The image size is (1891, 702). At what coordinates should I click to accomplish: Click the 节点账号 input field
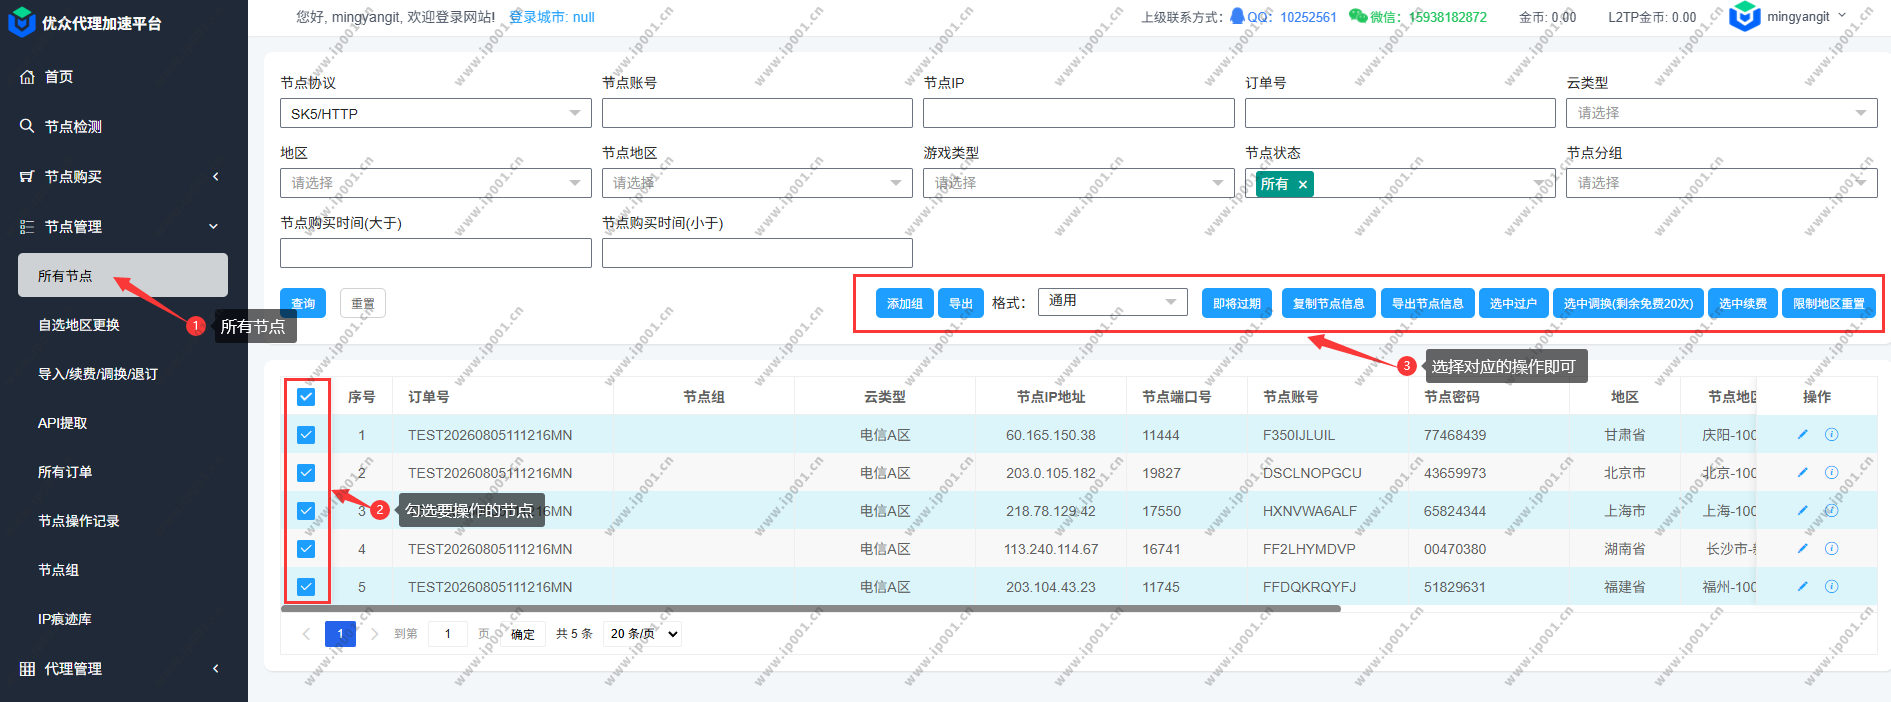tap(757, 113)
